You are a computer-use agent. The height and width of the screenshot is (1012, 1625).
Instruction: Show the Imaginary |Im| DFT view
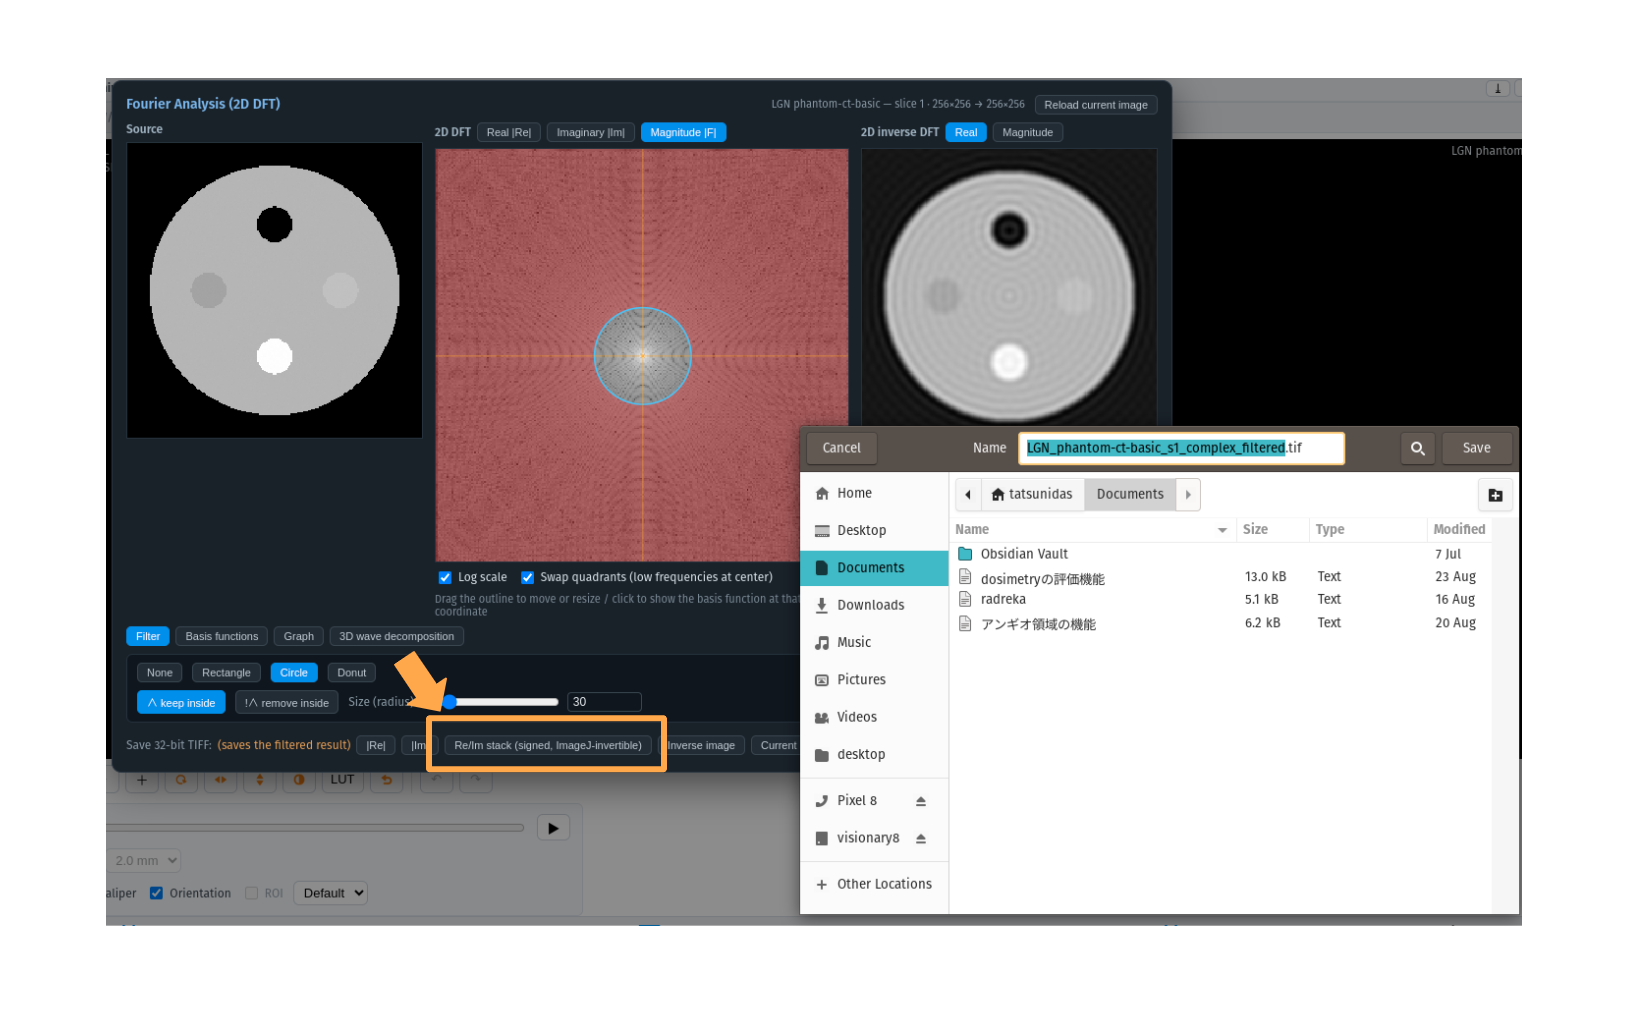coord(590,132)
